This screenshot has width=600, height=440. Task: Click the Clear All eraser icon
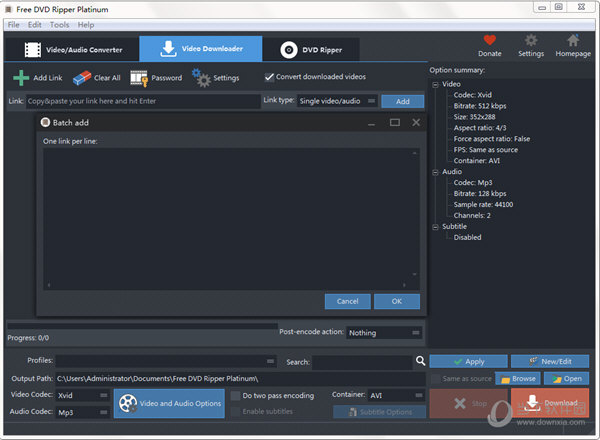coord(82,78)
